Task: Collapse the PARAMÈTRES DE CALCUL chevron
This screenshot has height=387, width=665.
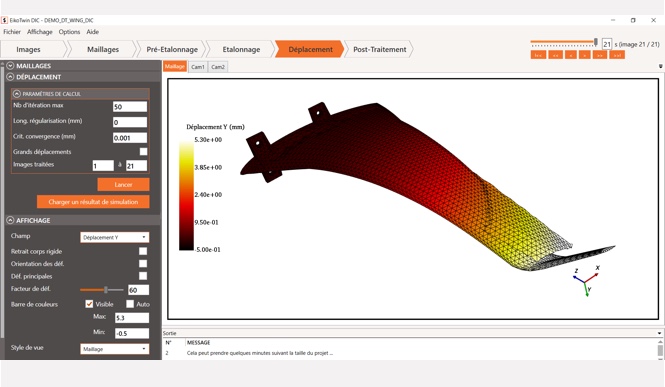Action: (17, 94)
